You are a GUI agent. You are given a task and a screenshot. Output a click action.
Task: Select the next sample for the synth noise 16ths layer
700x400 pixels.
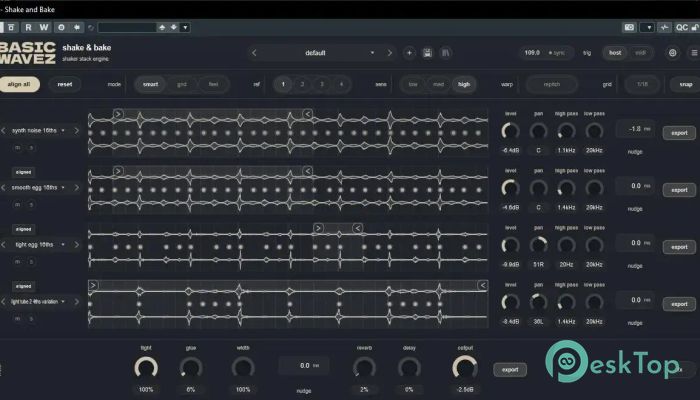click(76, 131)
